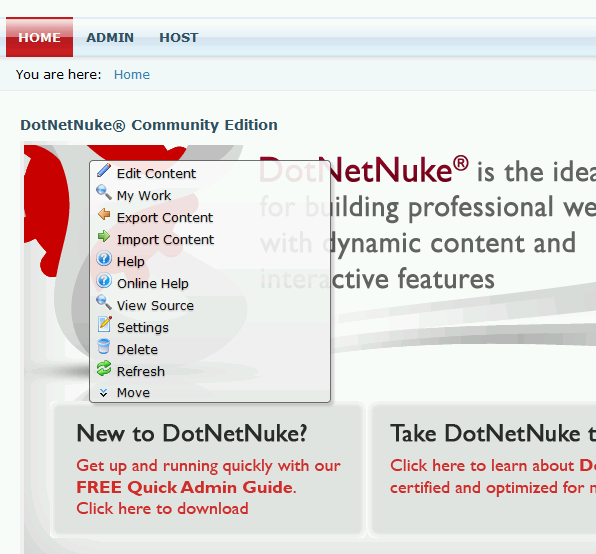Expand the Move submenu chevron
The height and width of the screenshot is (554, 596).
pyautogui.click(x=103, y=393)
